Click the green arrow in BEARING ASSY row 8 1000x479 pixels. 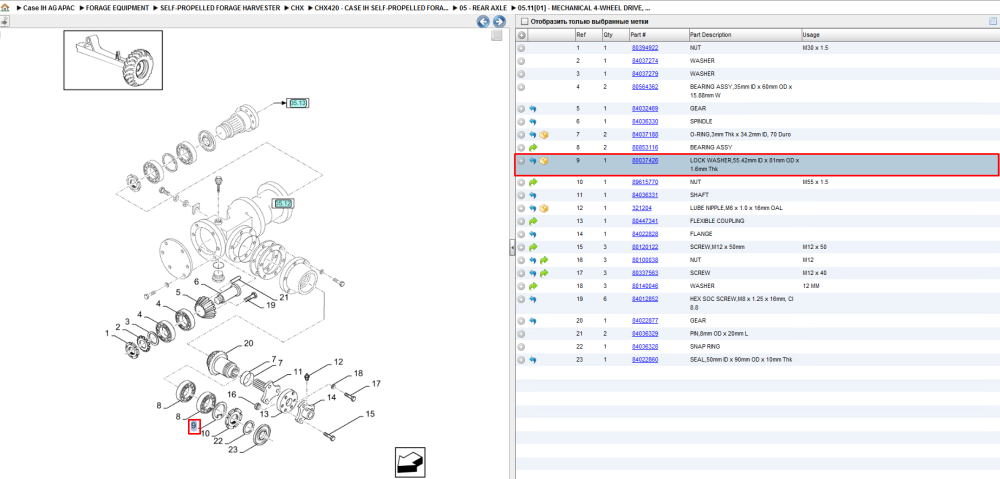tap(533, 148)
